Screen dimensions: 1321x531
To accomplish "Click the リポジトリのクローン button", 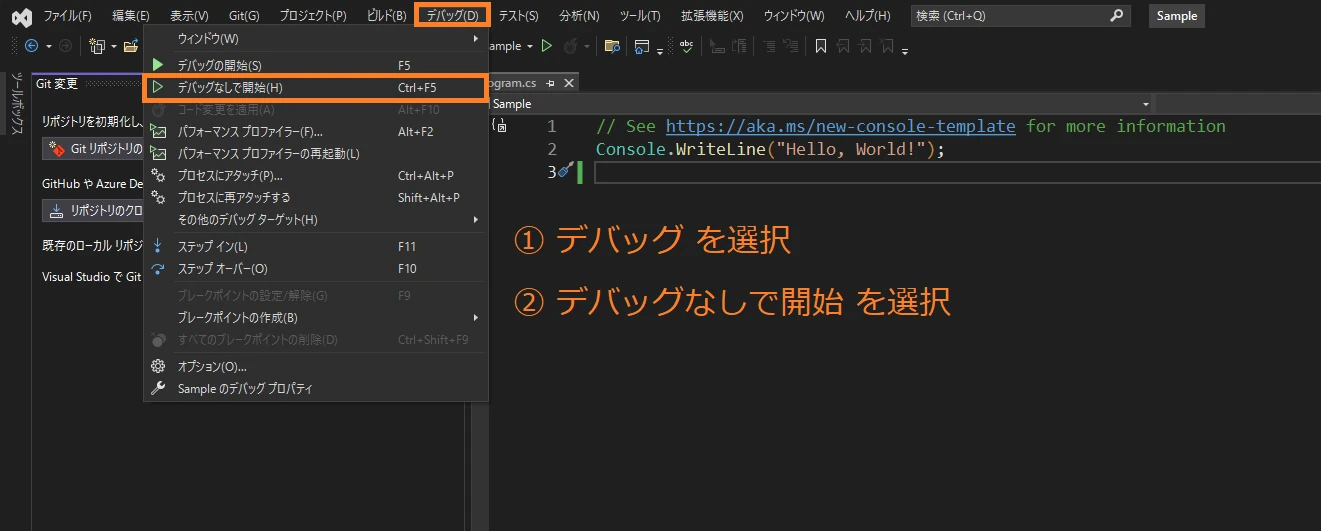I will [x=93, y=210].
